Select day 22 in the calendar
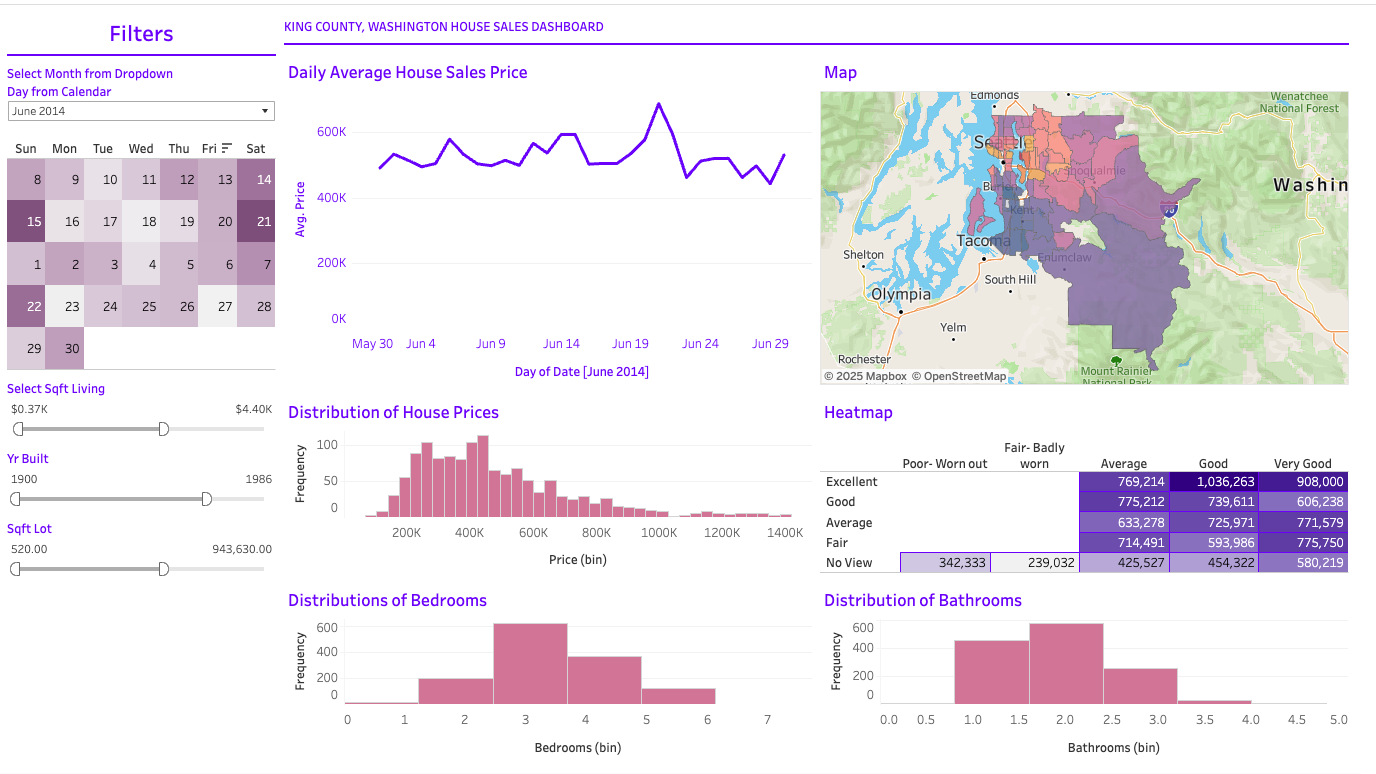This screenshot has height=774, width=1376. (26, 307)
